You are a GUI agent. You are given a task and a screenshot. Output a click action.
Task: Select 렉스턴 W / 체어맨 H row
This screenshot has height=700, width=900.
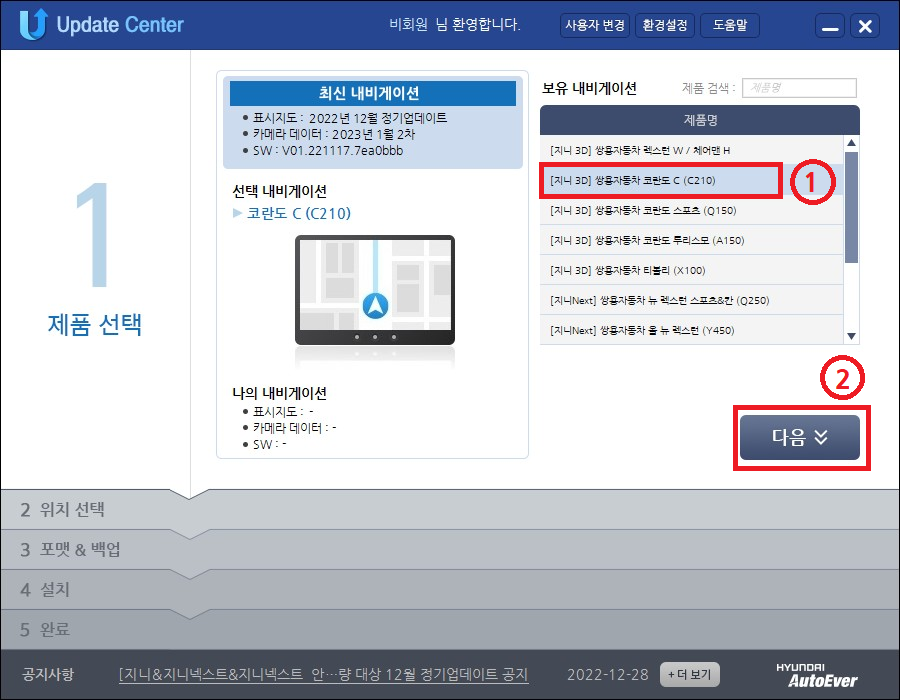(692, 150)
